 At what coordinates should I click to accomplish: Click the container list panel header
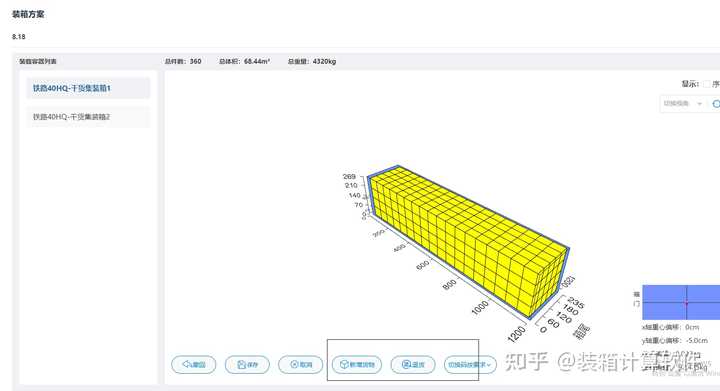coord(38,61)
